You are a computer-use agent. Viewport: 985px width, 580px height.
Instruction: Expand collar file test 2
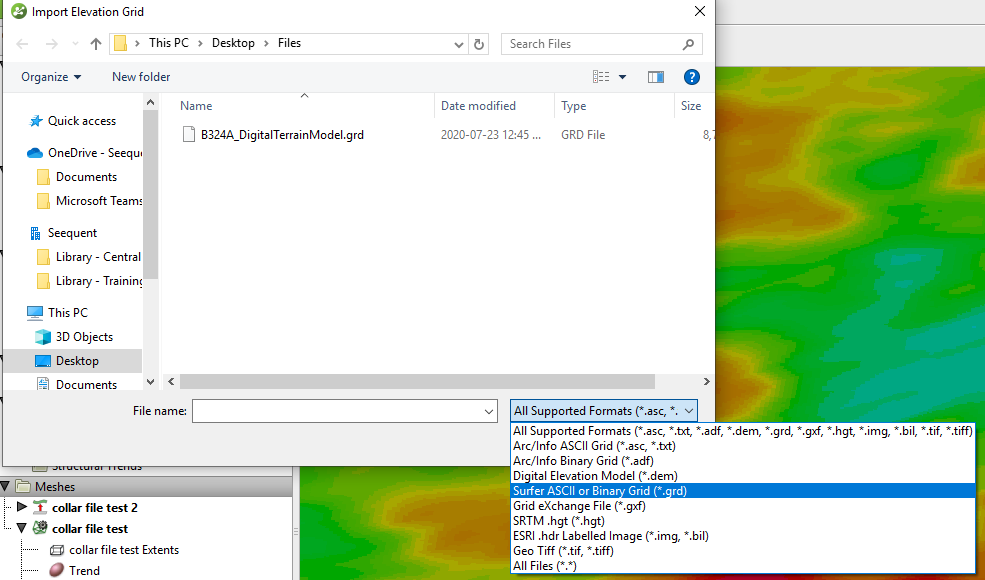tap(21, 507)
